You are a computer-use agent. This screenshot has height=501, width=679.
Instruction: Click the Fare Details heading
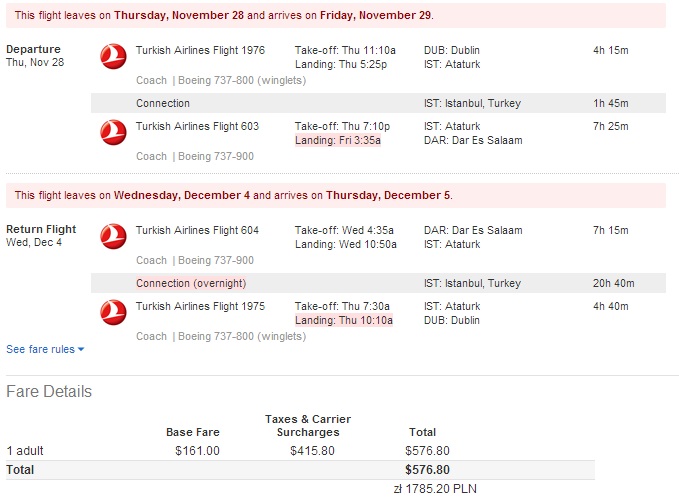coord(49,391)
